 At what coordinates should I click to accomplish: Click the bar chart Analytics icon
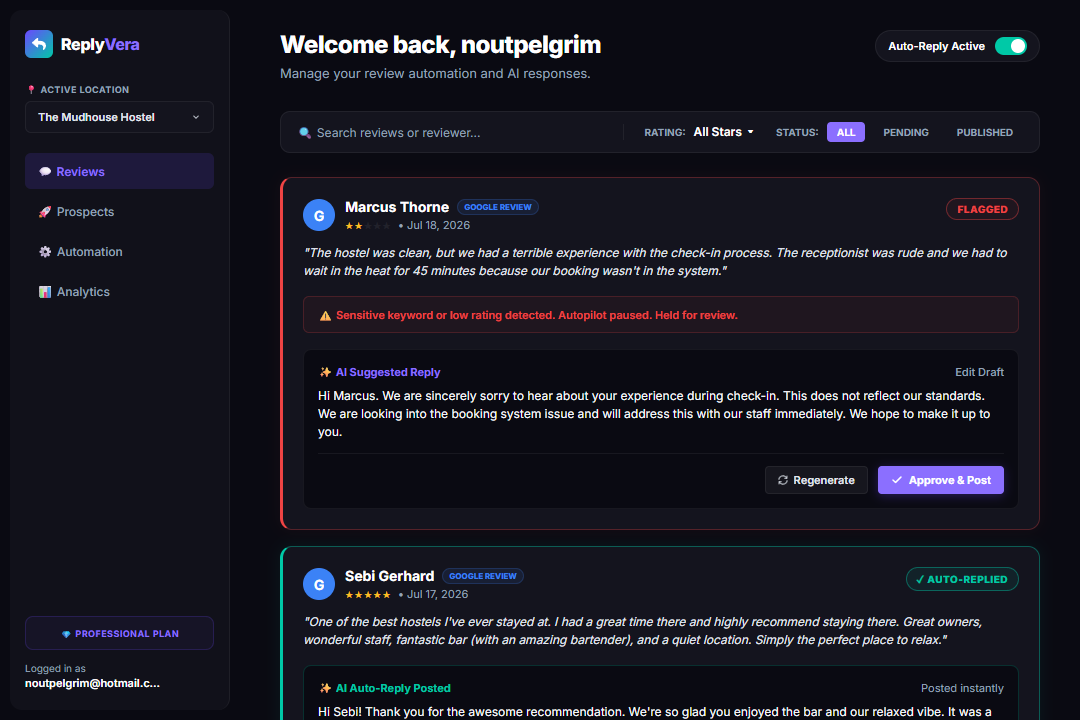(x=45, y=291)
